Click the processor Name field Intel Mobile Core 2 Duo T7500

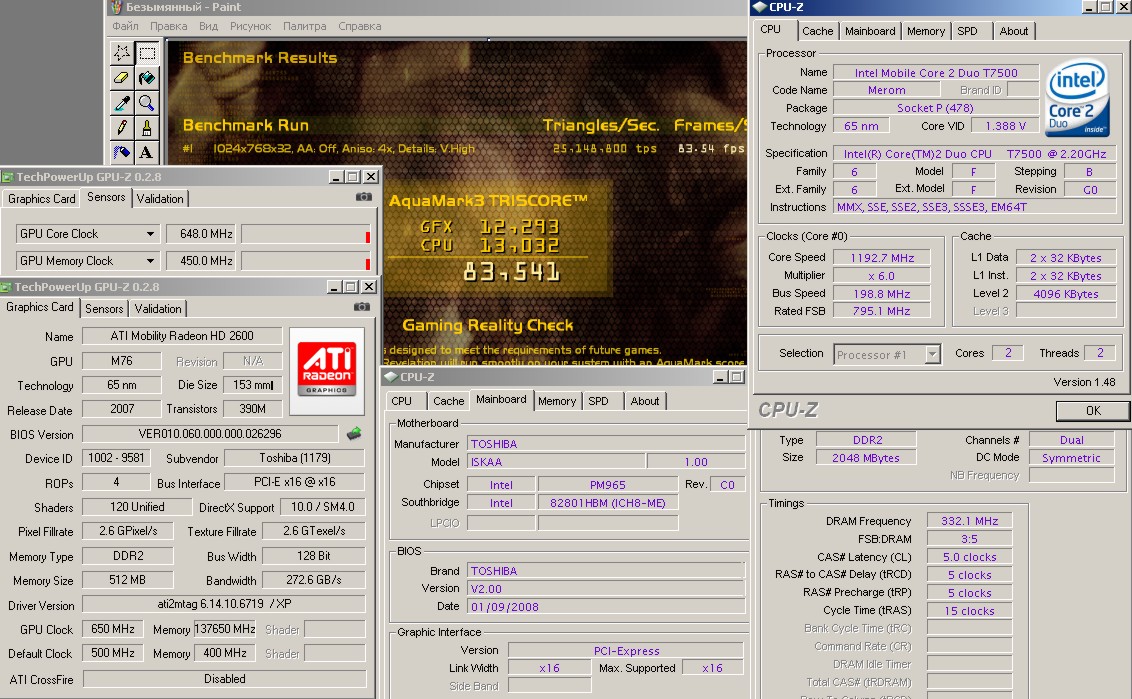tap(936, 72)
